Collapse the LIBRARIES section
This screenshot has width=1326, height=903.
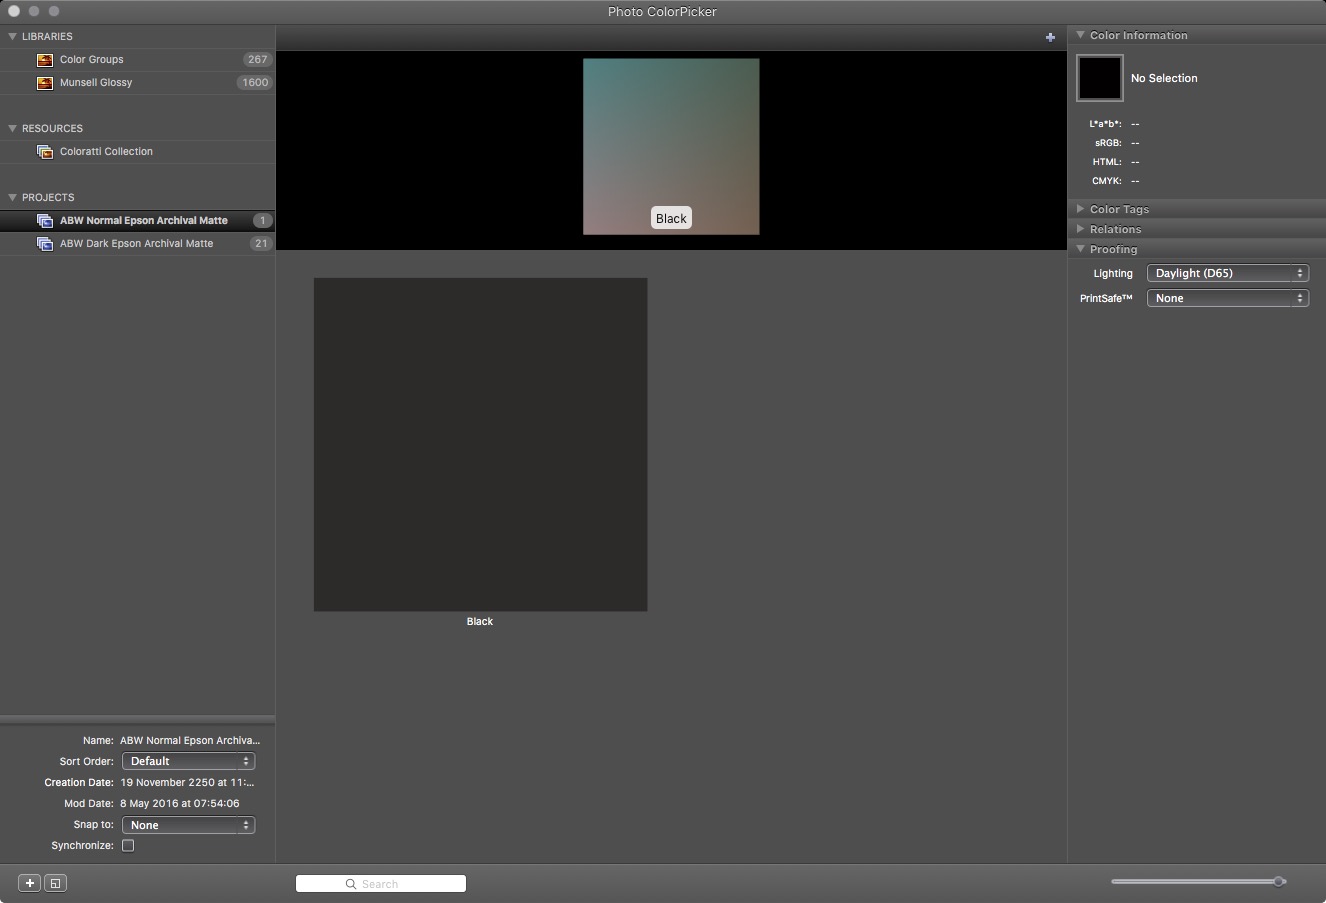click(13, 36)
